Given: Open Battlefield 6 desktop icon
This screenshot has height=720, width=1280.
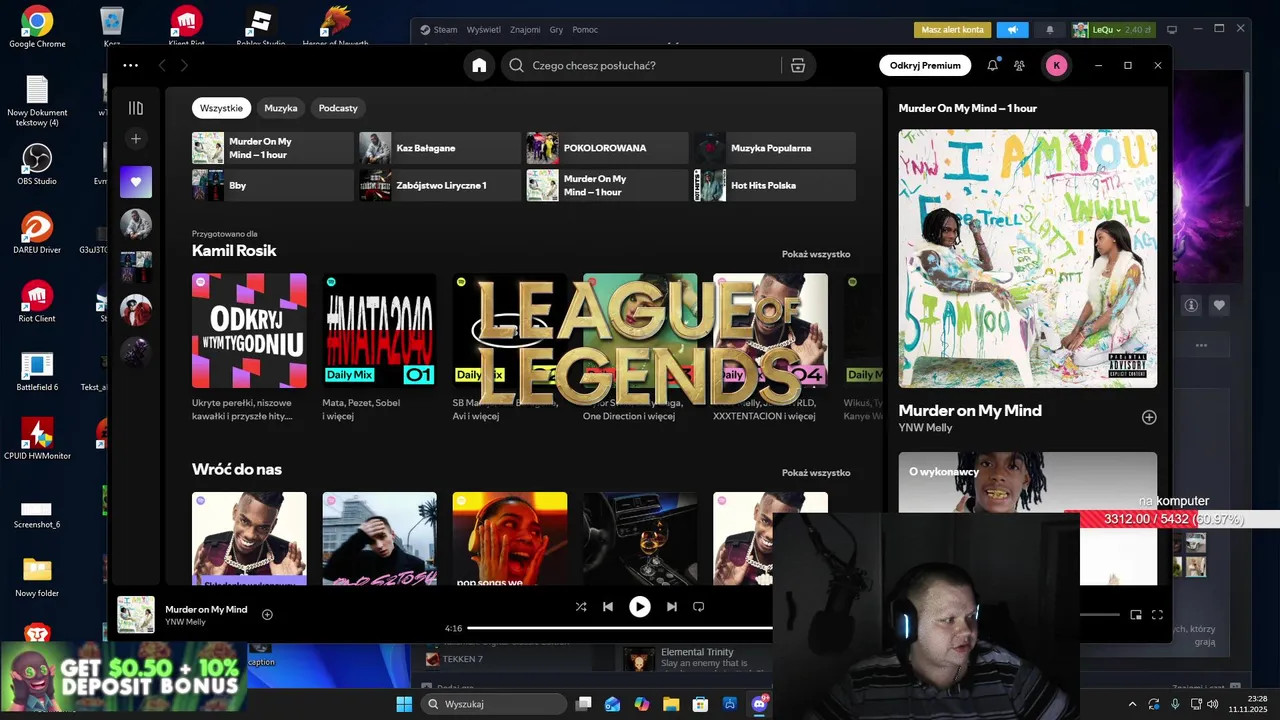Looking at the screenshot, I should pos(37,370).
